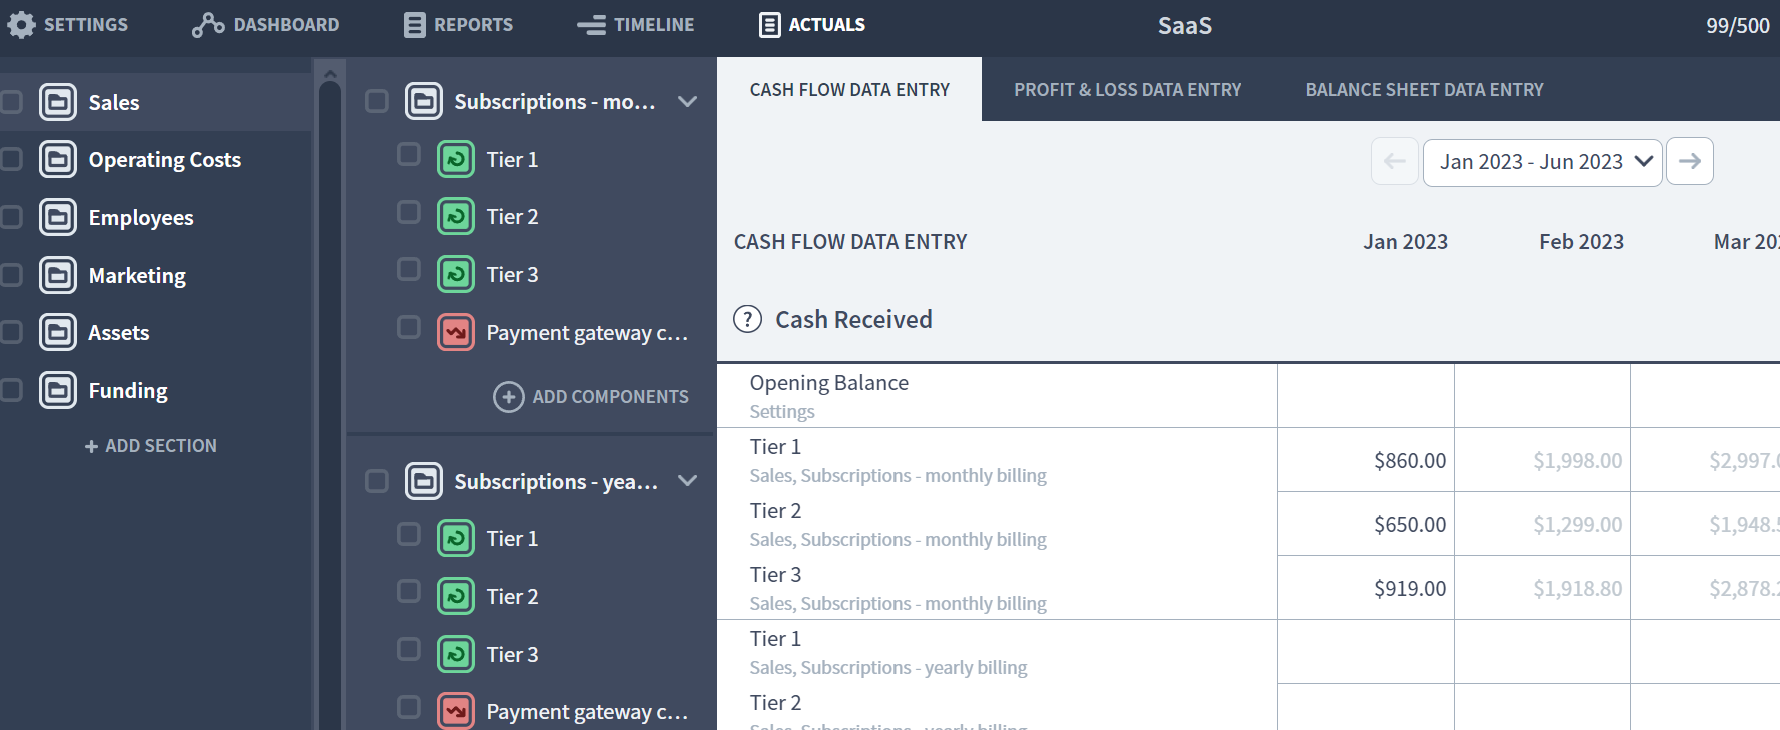Go to previous date range arrow
The image size is (1780, 730).
1395,161
